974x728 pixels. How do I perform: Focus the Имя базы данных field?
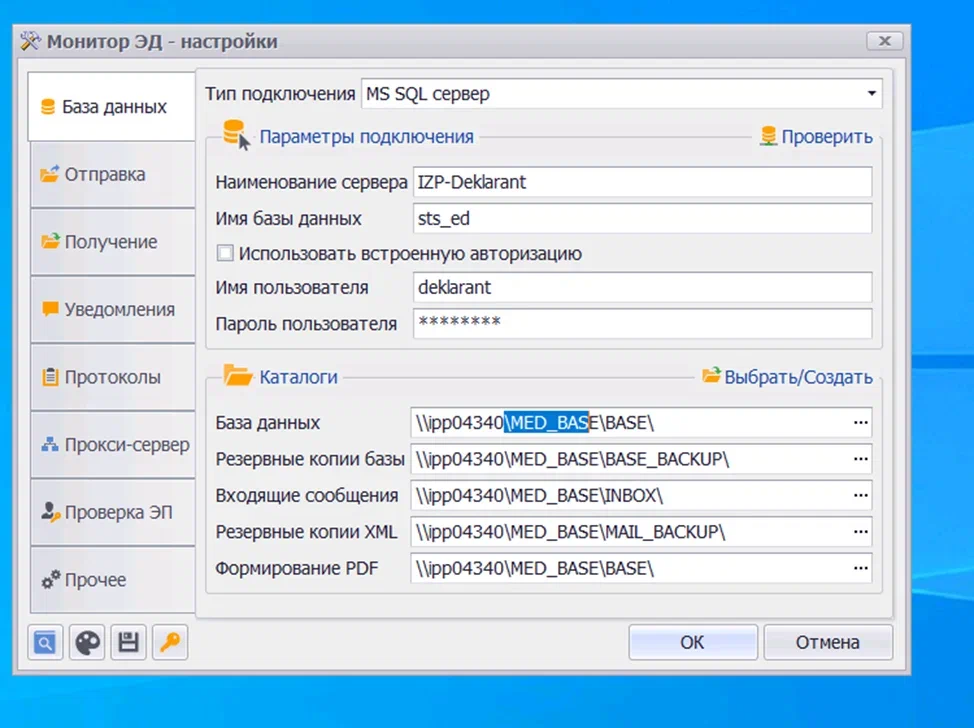coord(642,219)
